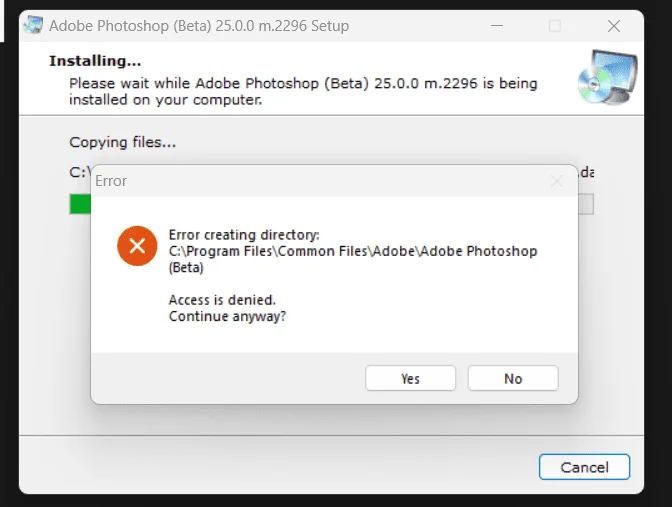Click Yes to continue anyway
The width and height of the screenshot is (672, 507).
410,378
